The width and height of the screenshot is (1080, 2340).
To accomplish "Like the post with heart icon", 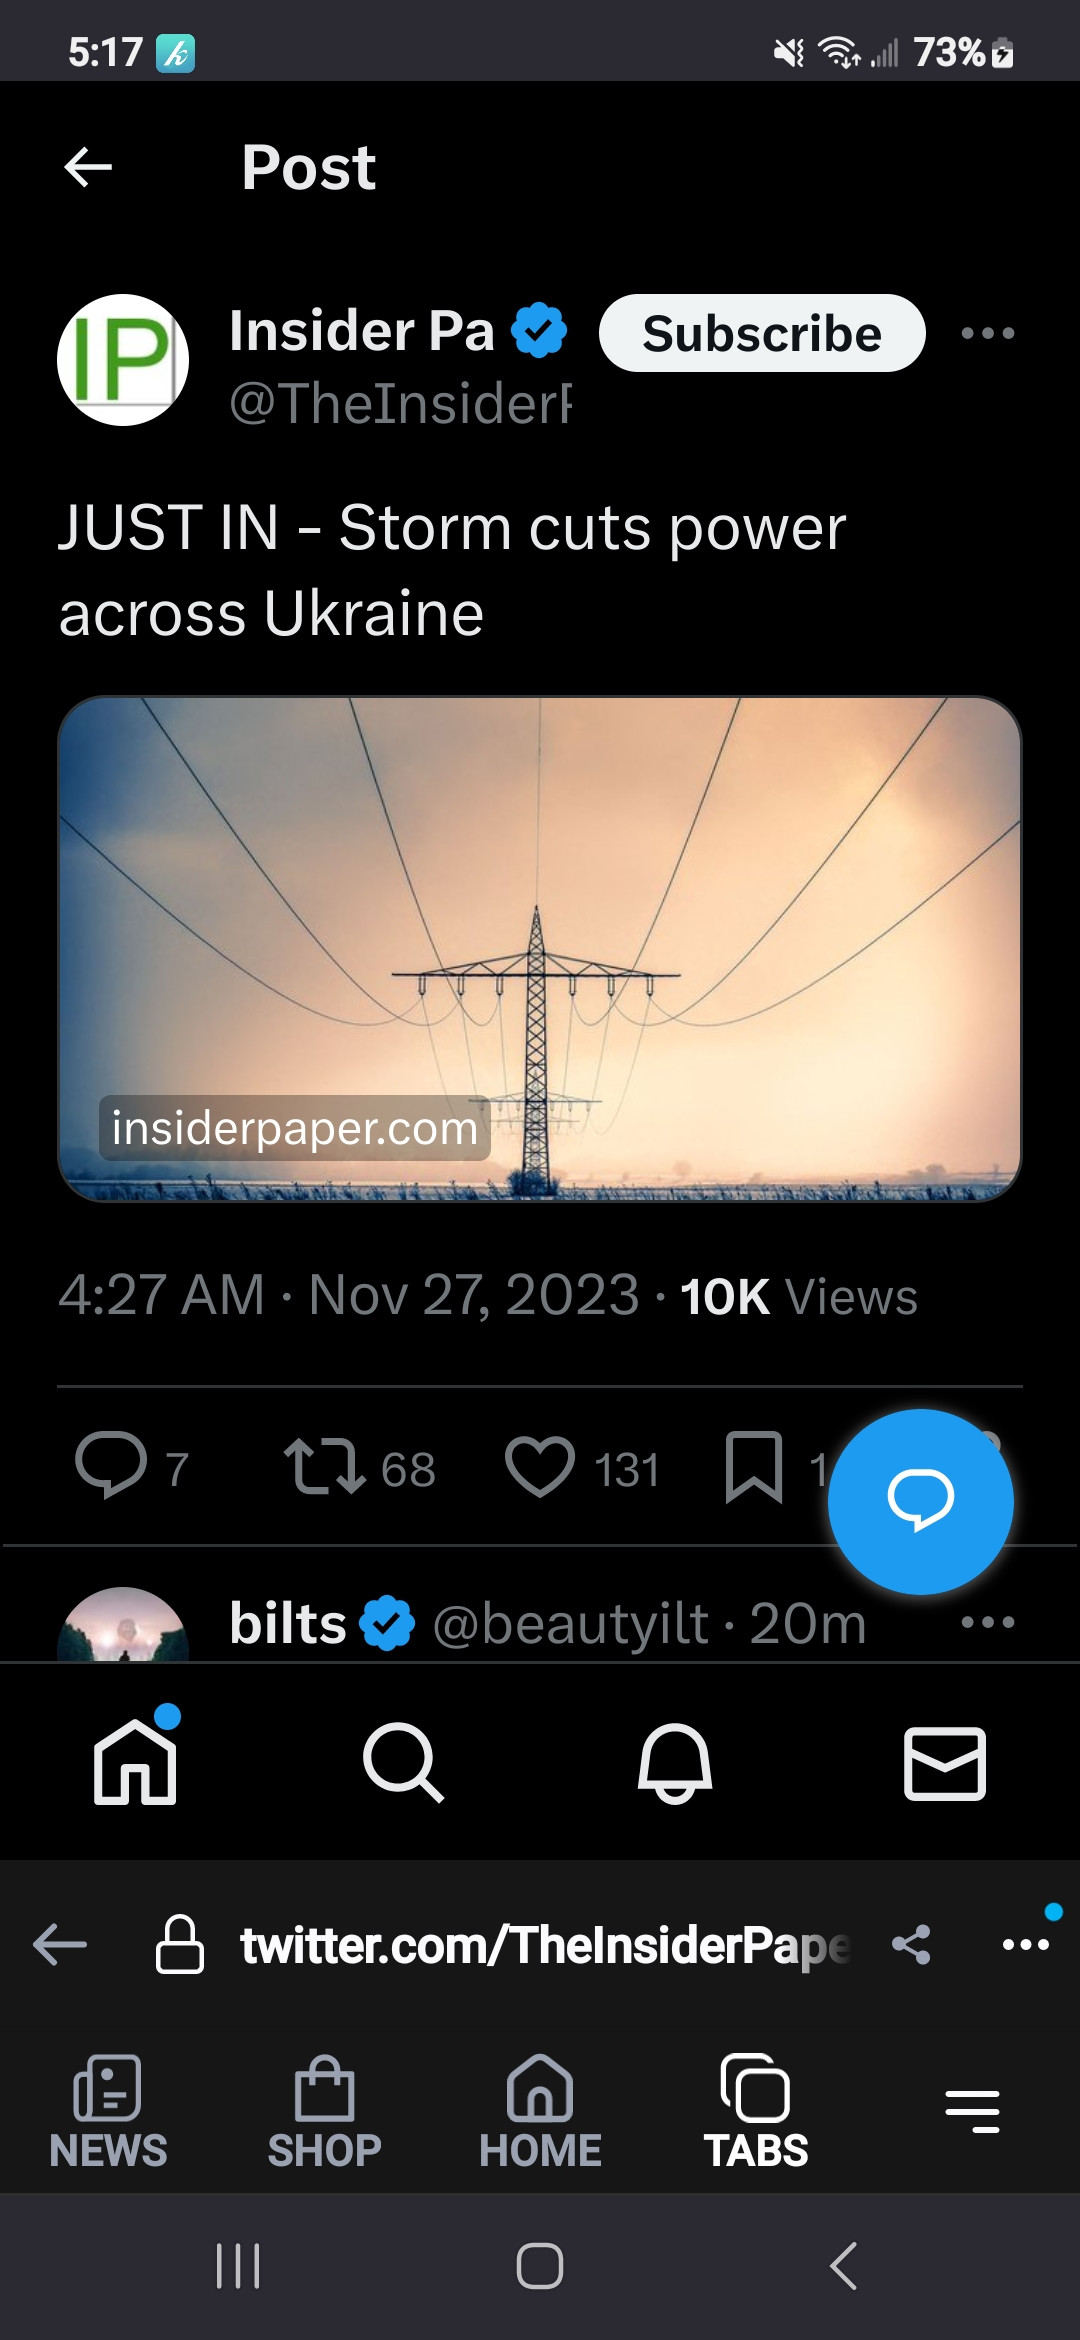I will (x=540, y=1466).
